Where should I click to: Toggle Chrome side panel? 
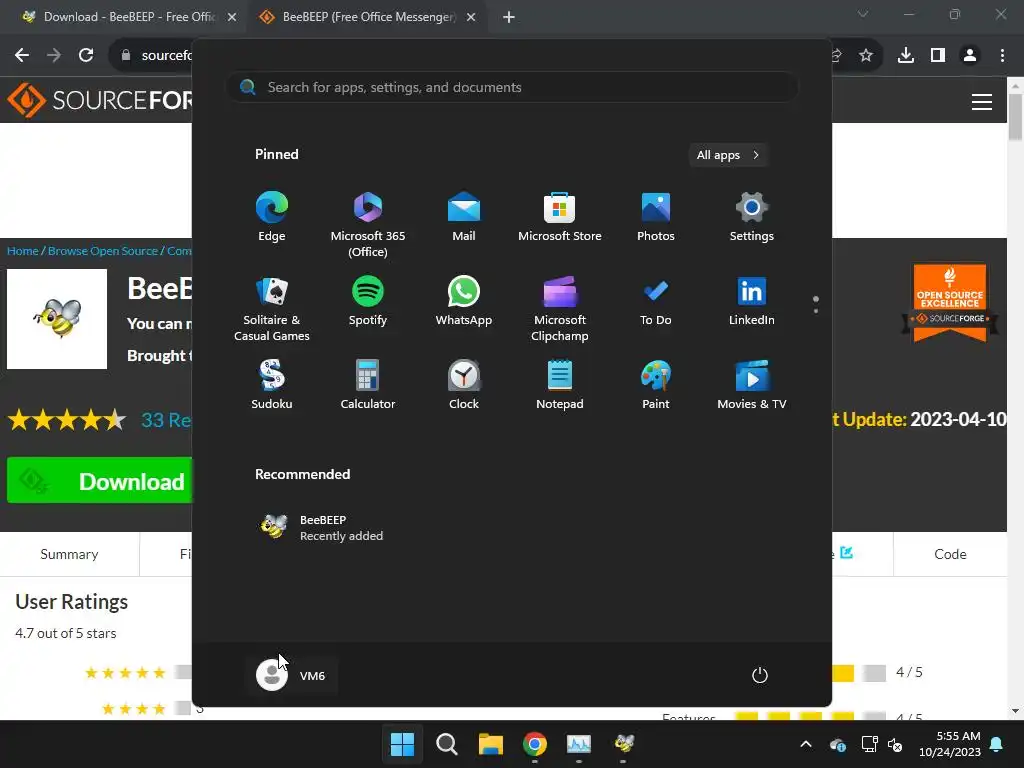point(938,55)
